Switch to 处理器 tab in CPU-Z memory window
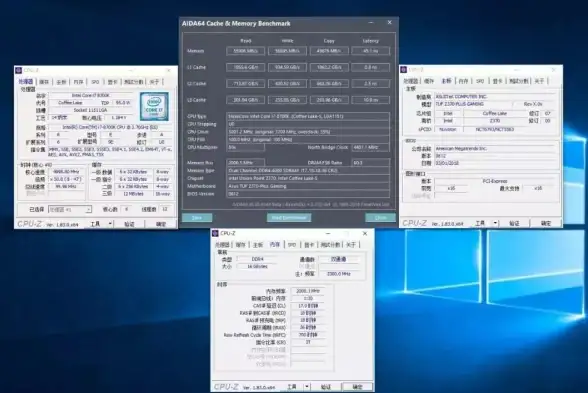The image size is (588, 393). (x=222, y=245)
